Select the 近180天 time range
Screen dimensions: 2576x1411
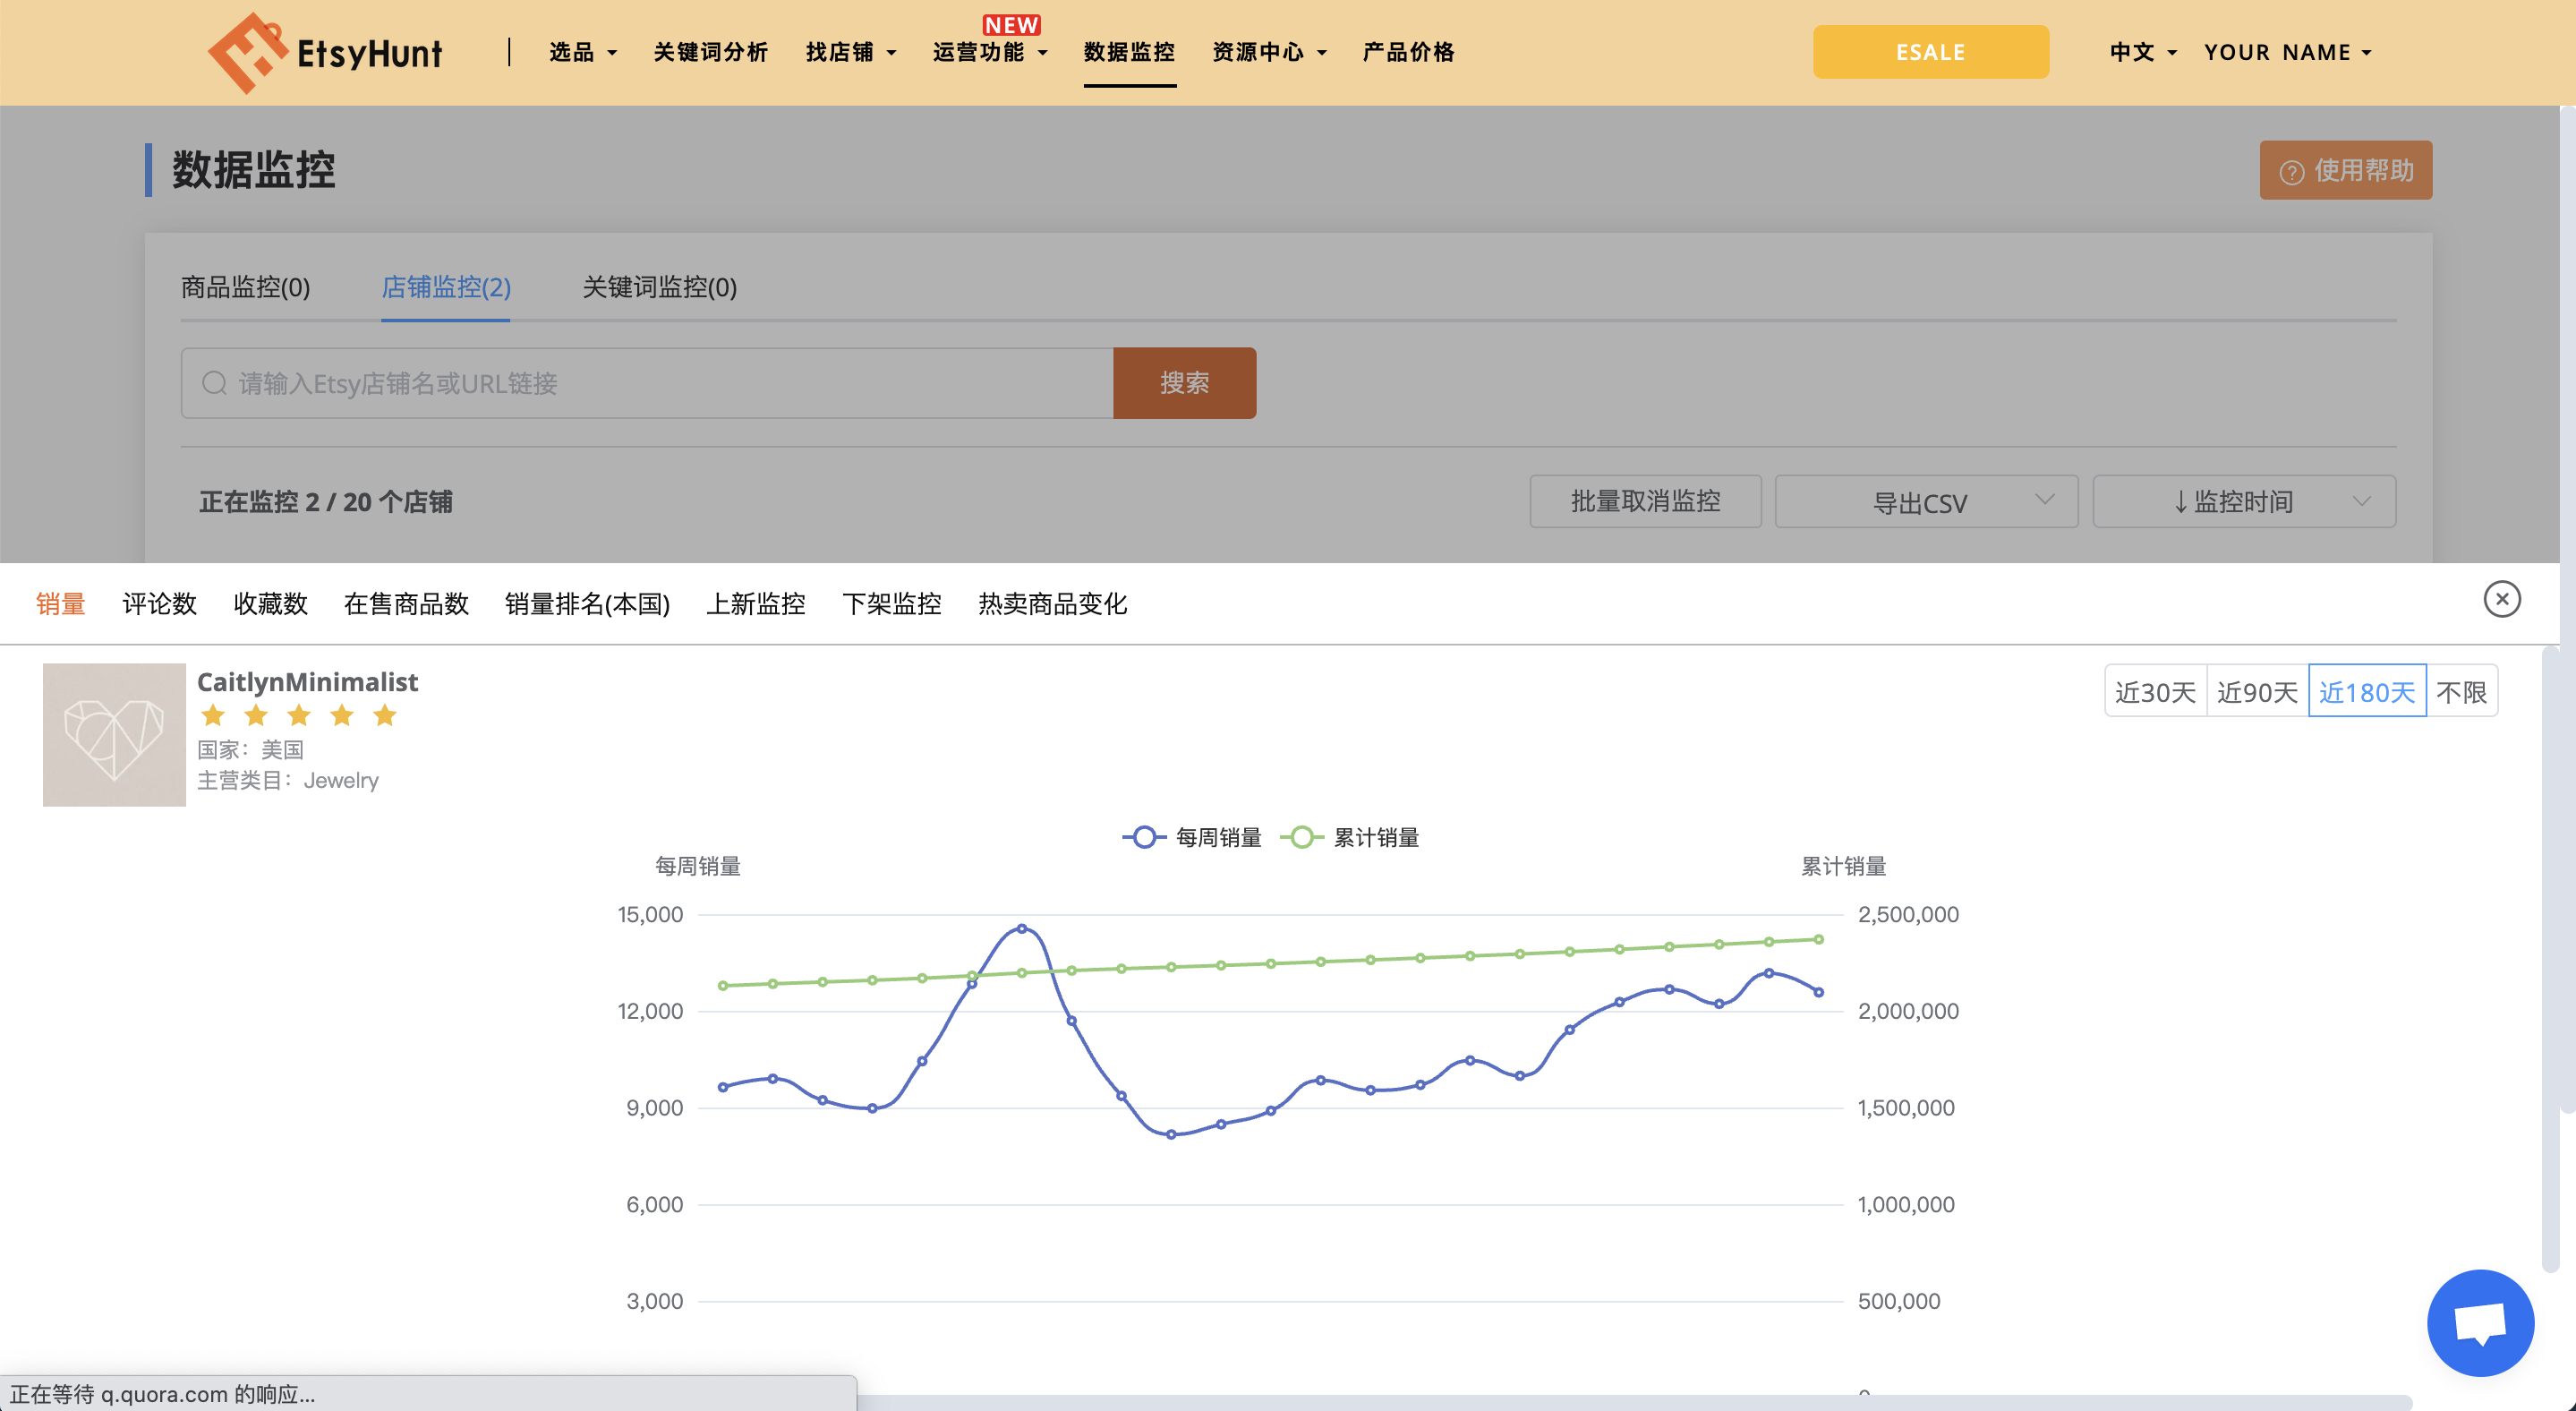(2367, 691)
